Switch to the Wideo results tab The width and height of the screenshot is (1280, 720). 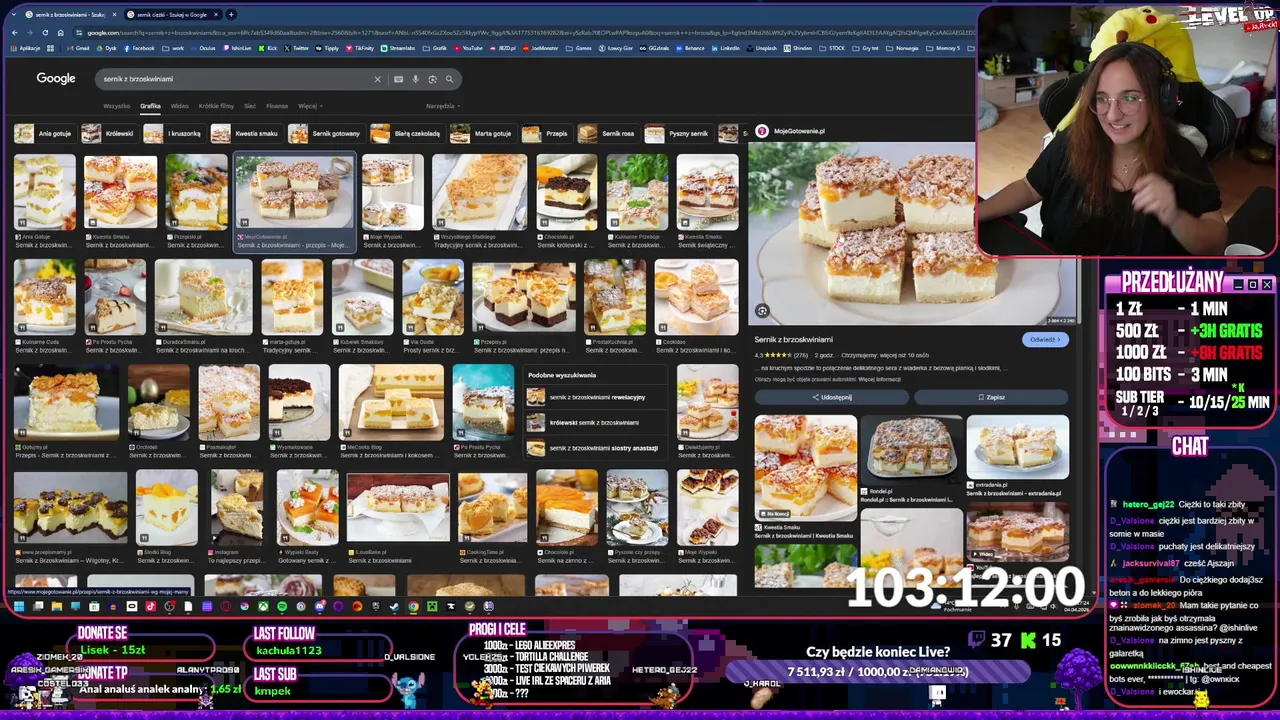pyautogui.click(x=179, y=106)
